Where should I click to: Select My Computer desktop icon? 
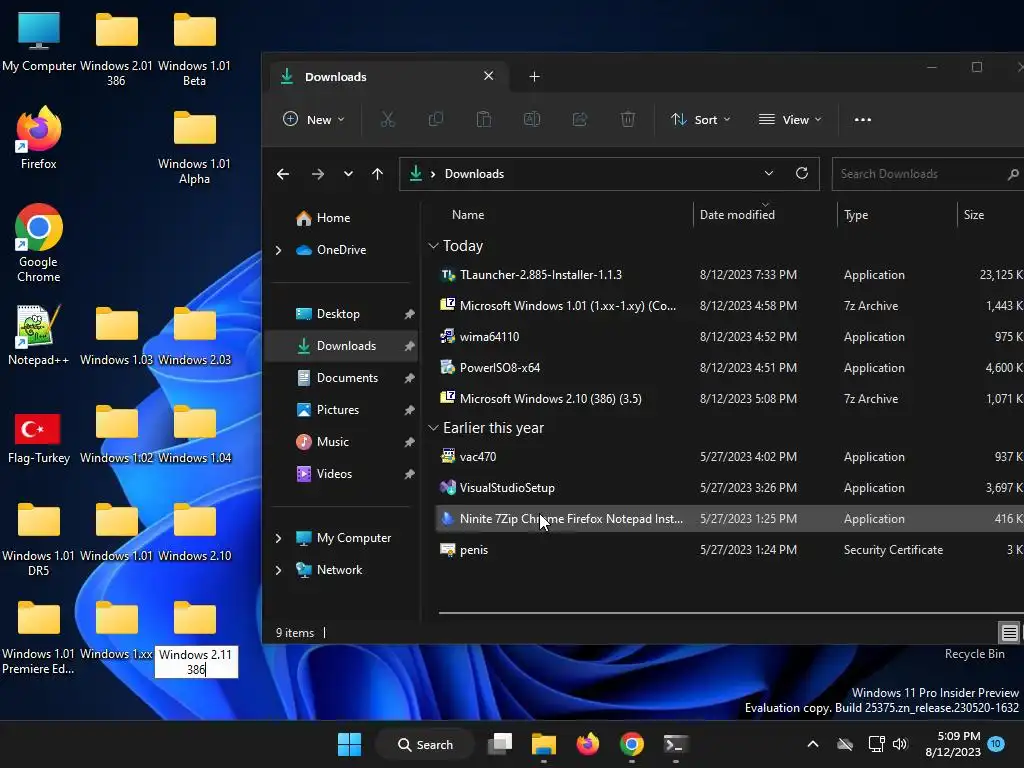(39, 41)
